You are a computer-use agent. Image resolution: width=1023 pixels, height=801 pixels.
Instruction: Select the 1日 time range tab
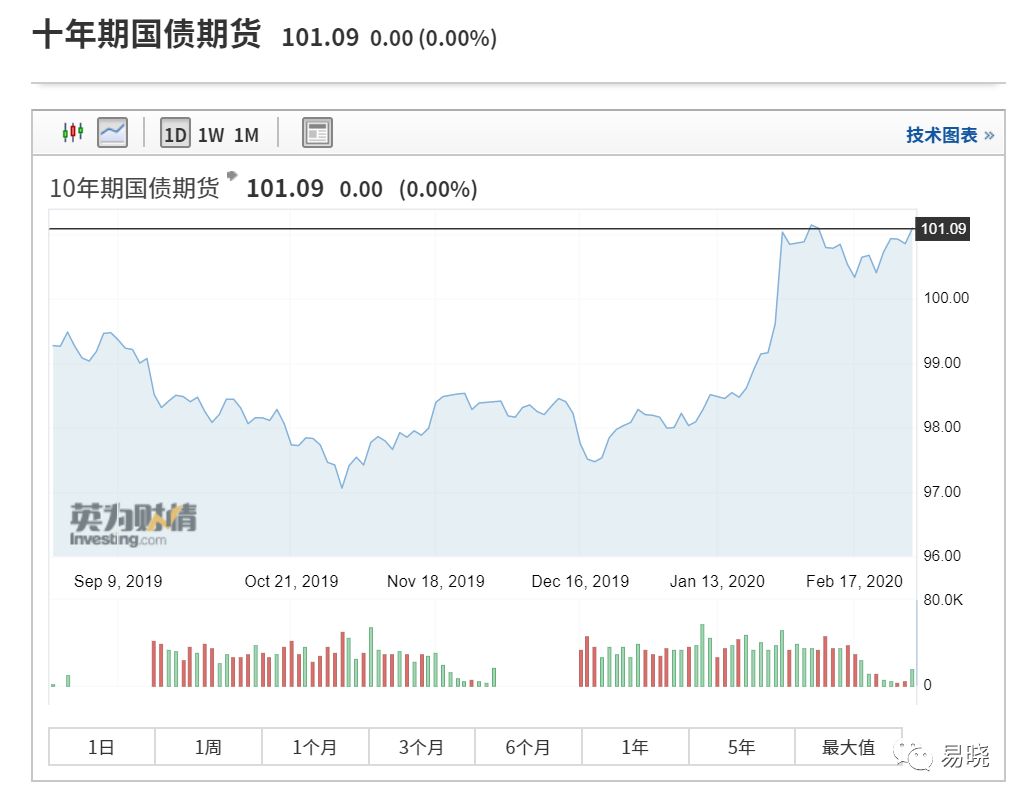pyautogui.click(x=102, y=747)
